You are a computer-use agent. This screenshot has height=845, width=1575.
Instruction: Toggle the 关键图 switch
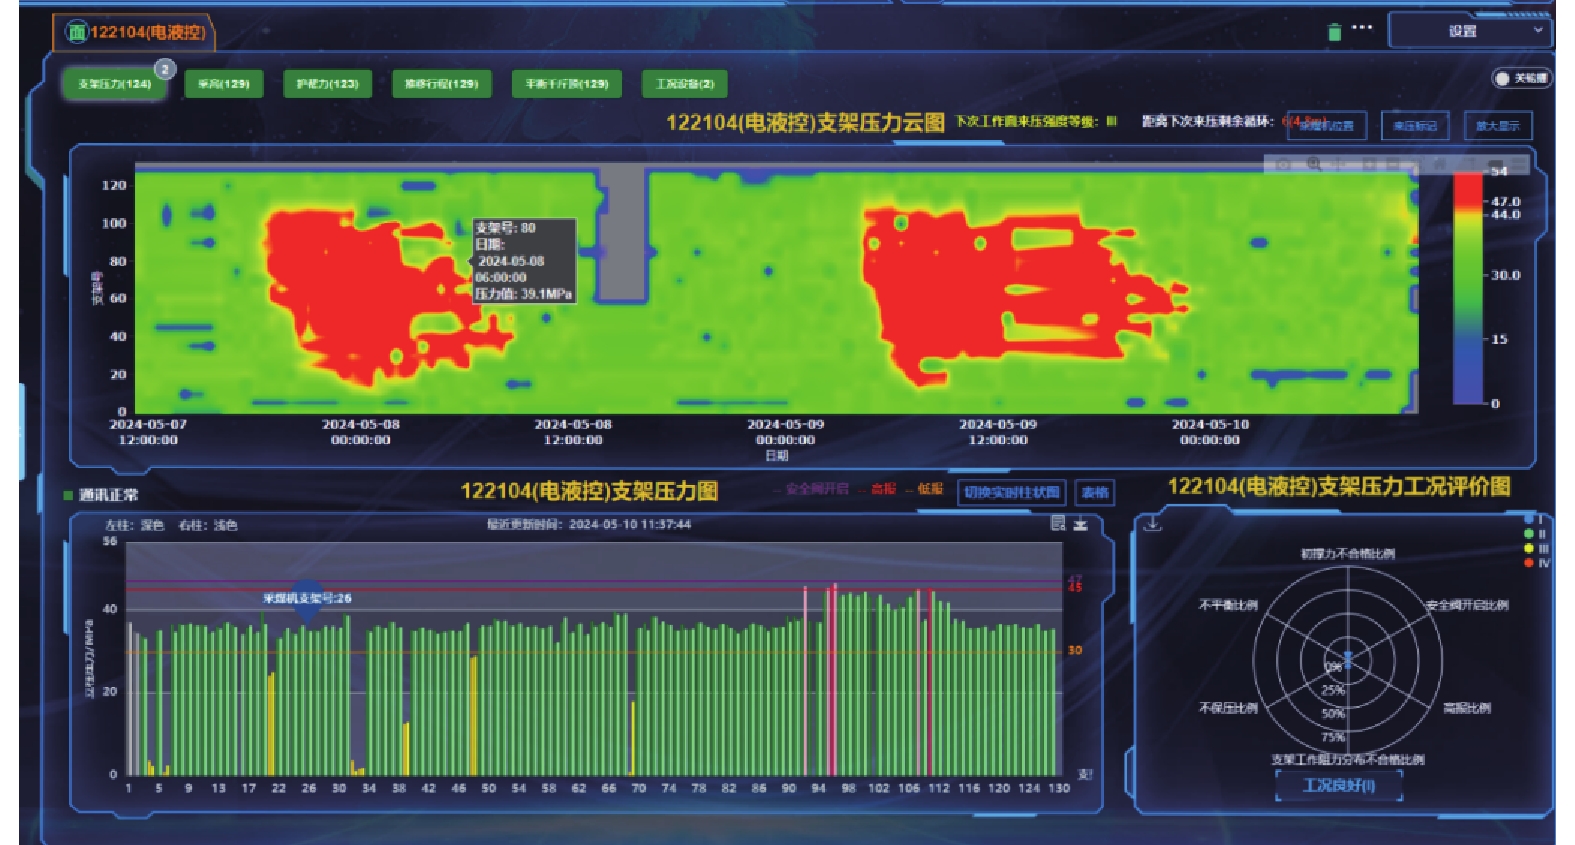[1520, 78]
